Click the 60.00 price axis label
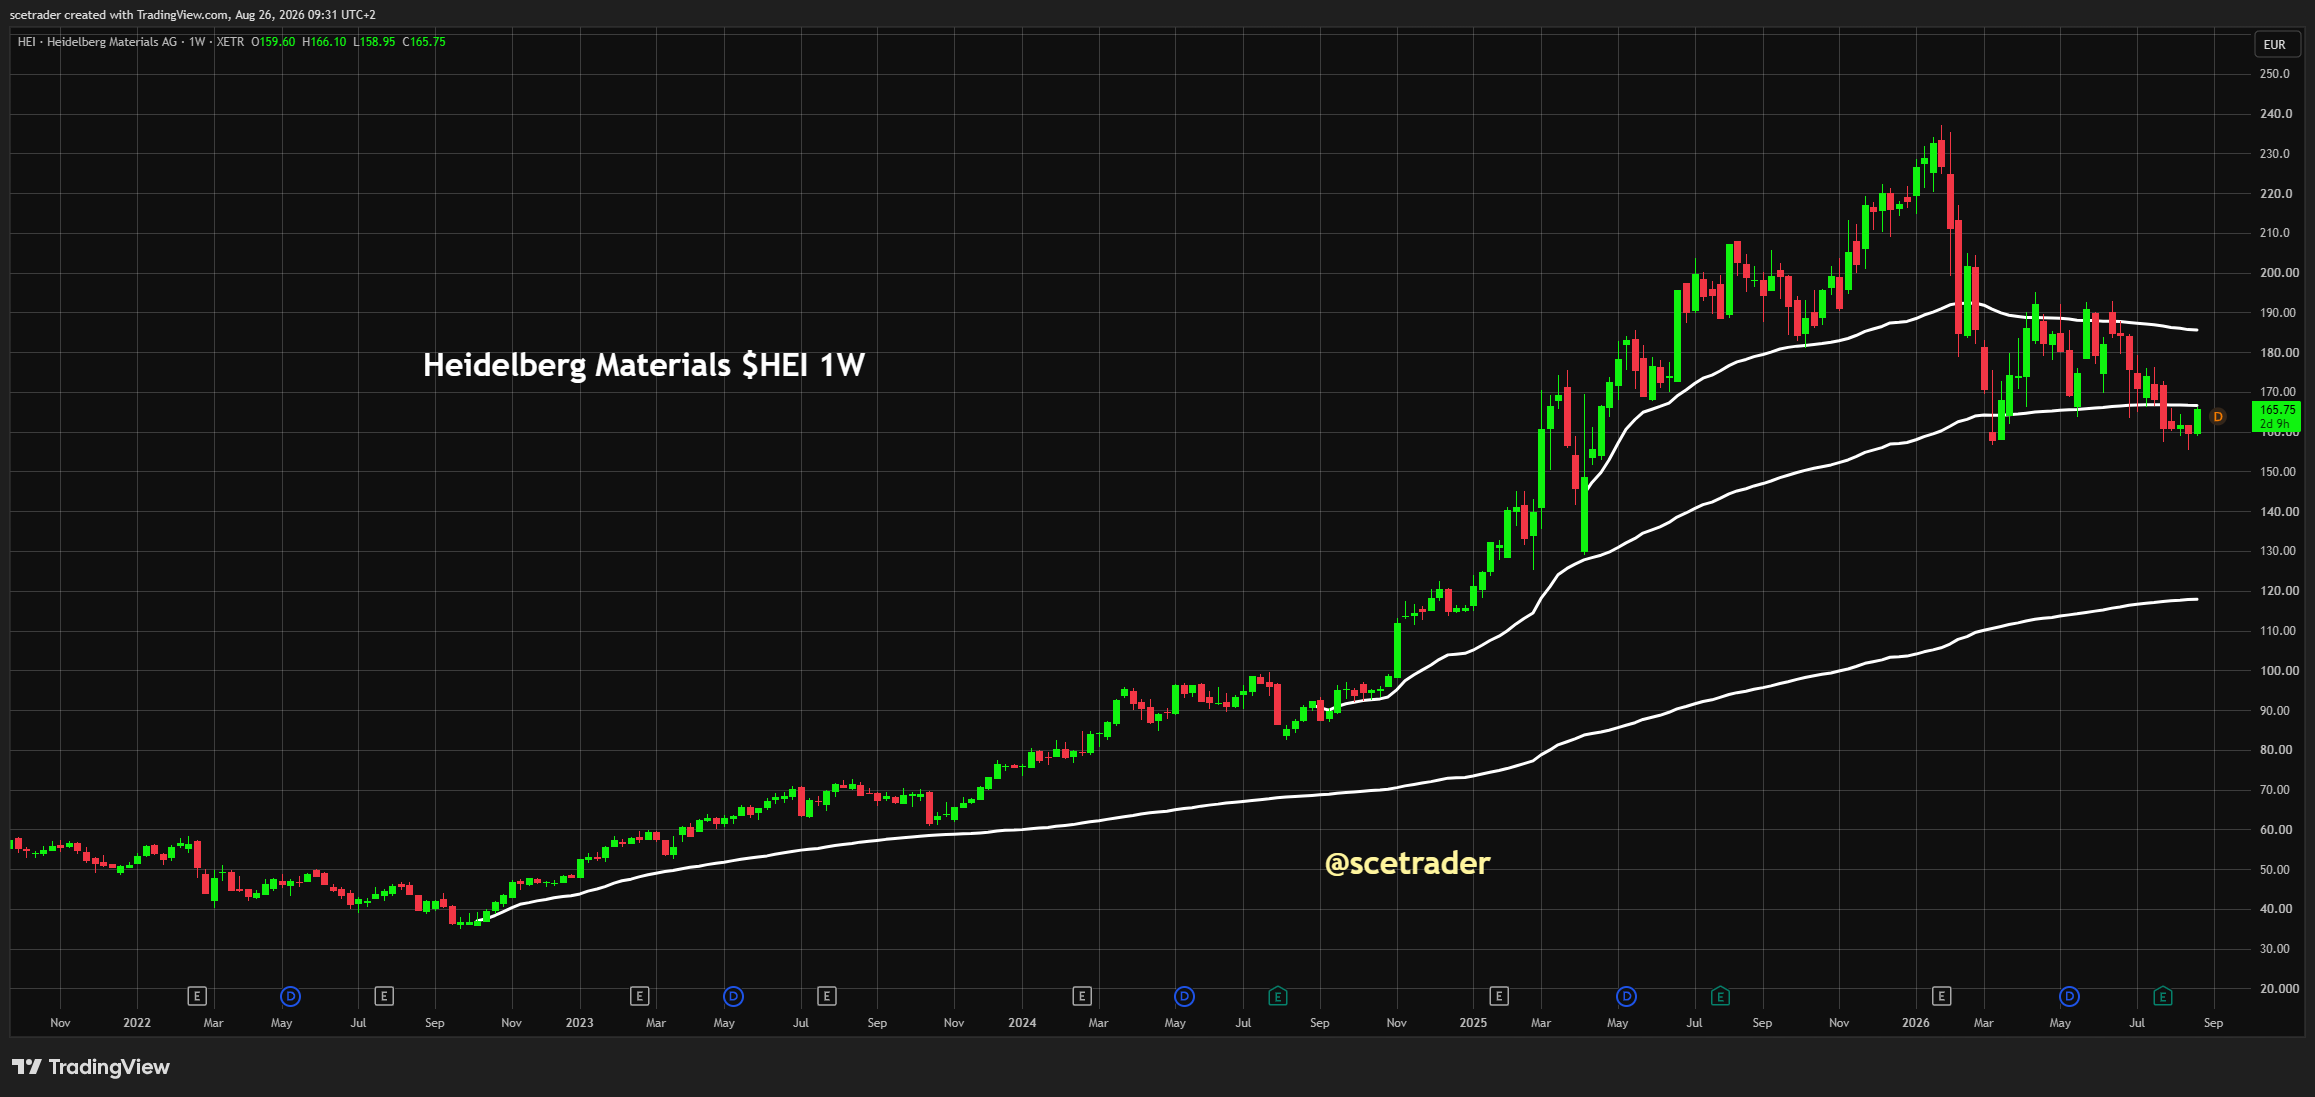Image resolution: width=2315 pixels, height=1097 pixels. [x=2276, y=830]
